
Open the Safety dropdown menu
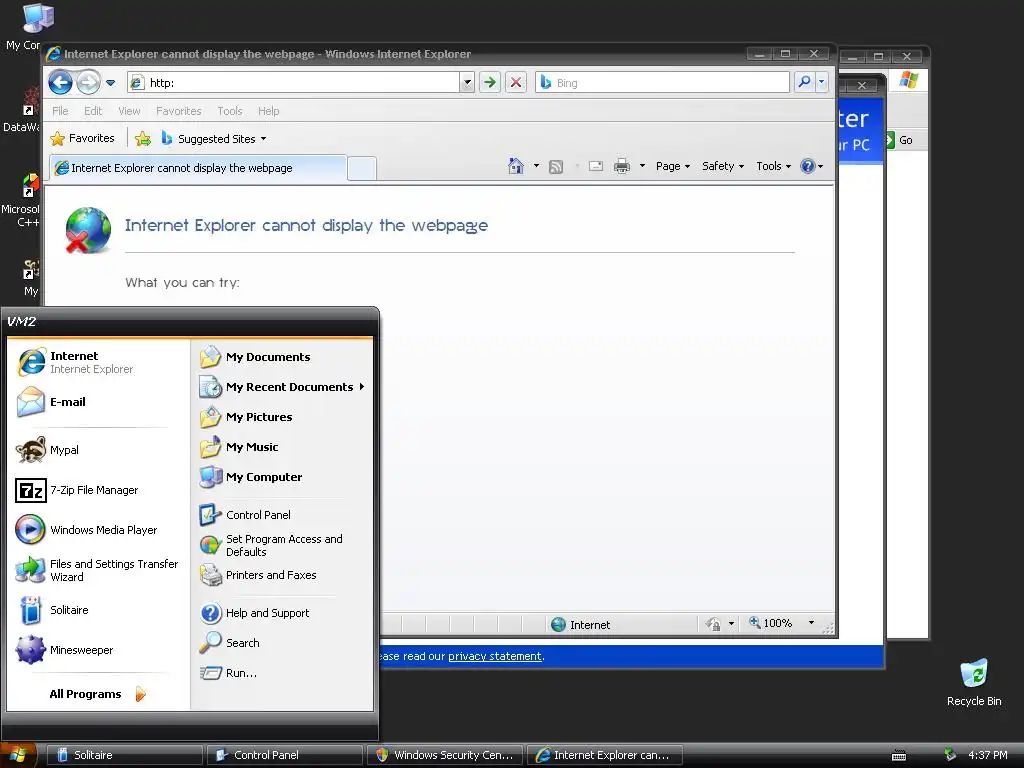(x=723, y=166)
